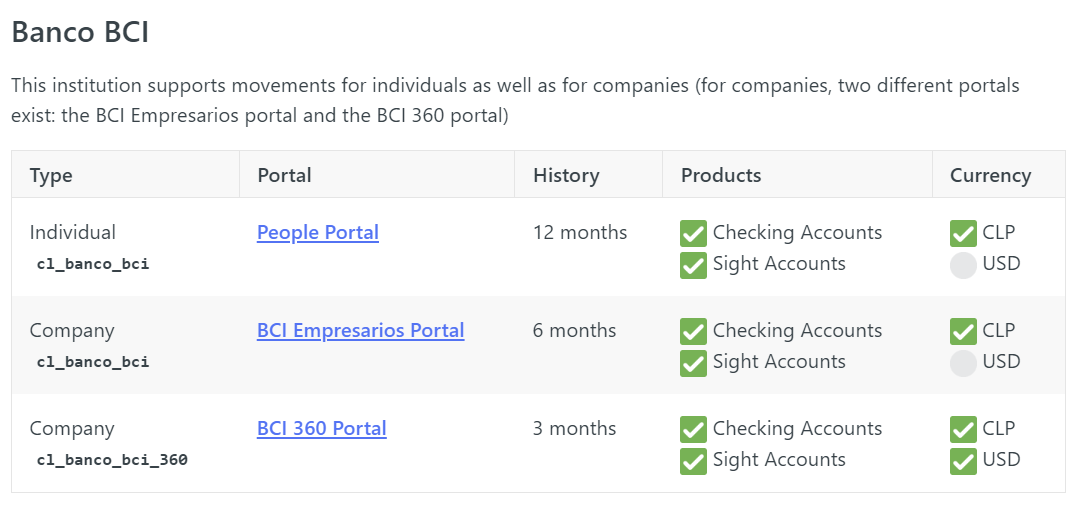Open the People Portal link

pos(317,233)
